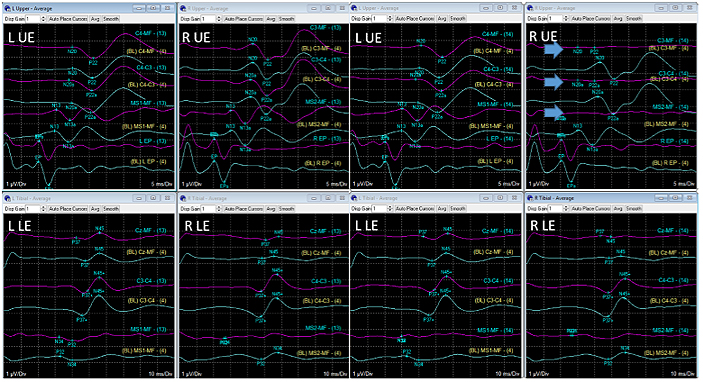Focus Disp Gain field in L Upper (13) window
This screenshot has height=382, width=703.
[33, 19]
